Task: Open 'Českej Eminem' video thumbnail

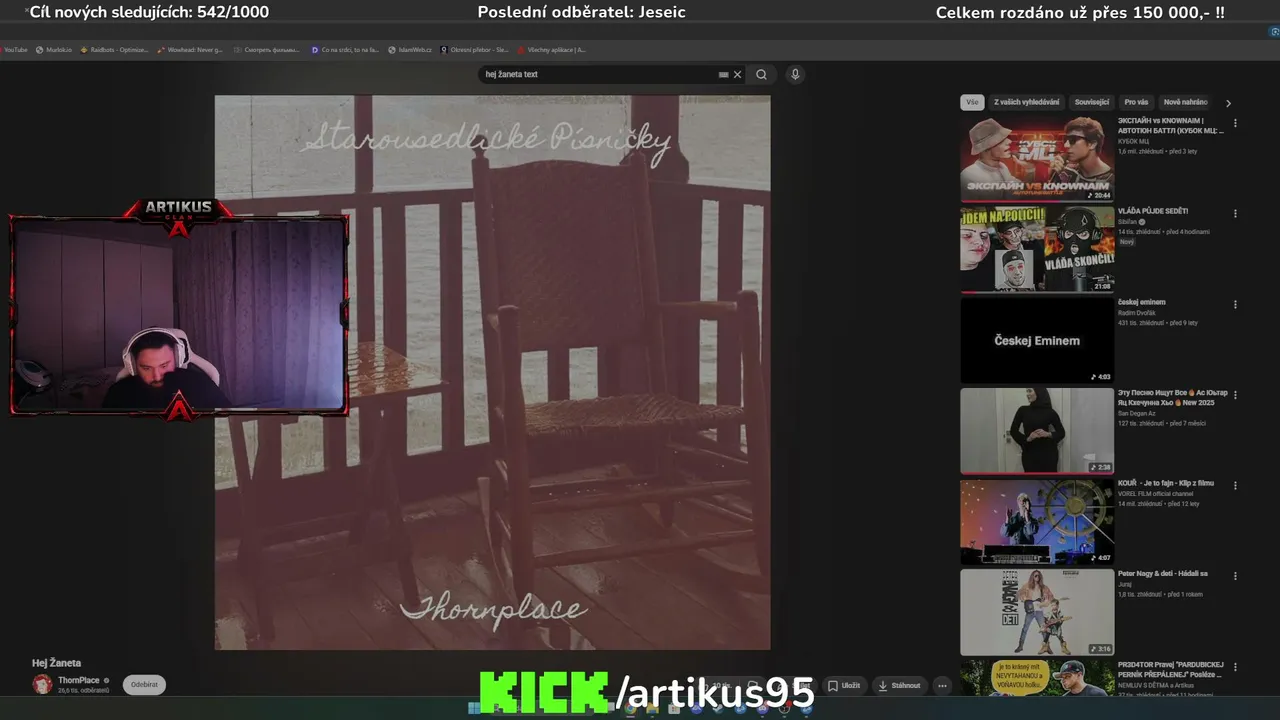Action: [1037, 340]
